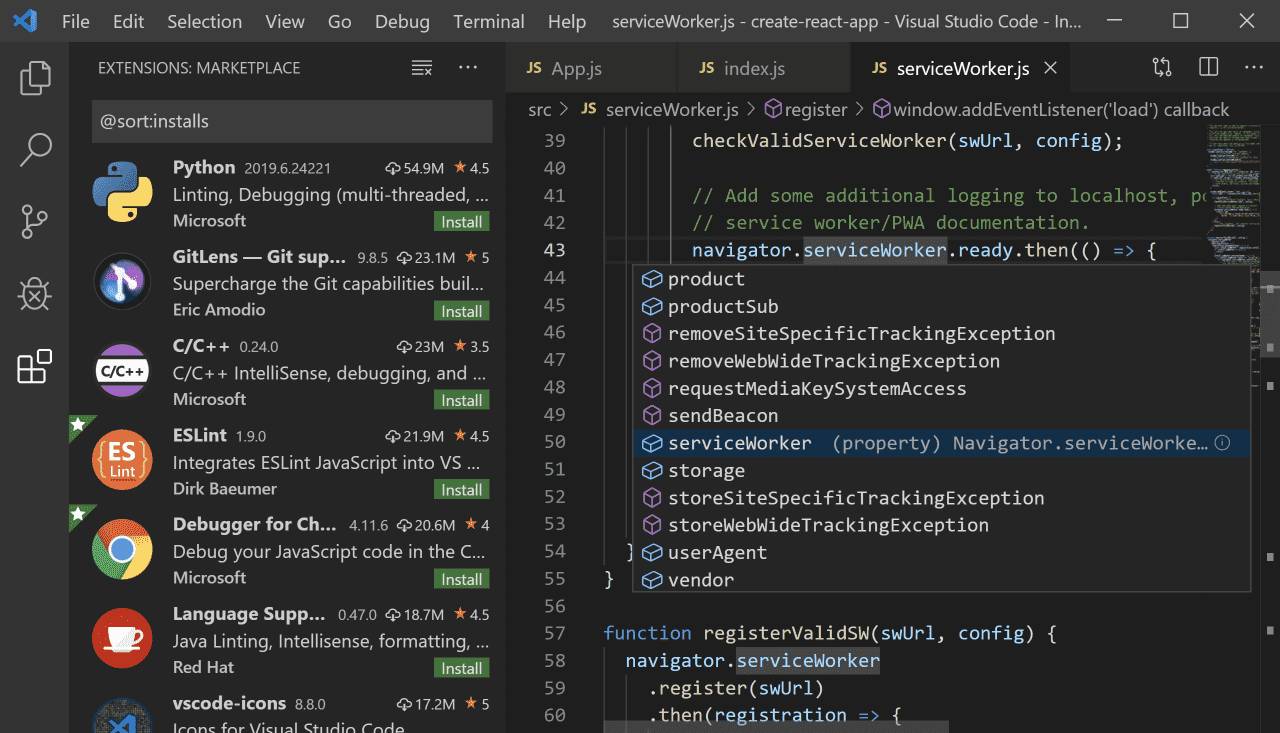Open the Selection menu
Viewport: 1280px width, 733px height.
(x=204, y=21)
